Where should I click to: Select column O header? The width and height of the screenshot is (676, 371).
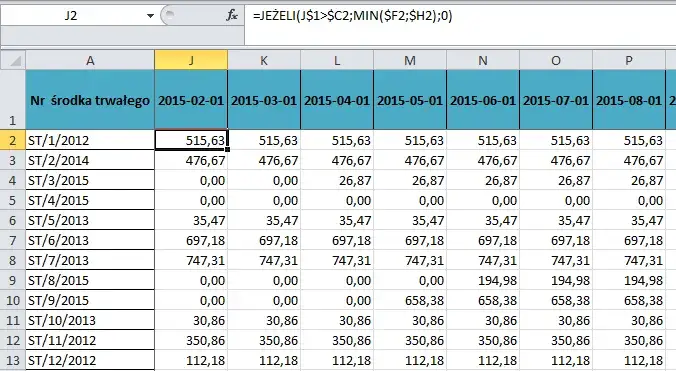click(x=556, y=60)
